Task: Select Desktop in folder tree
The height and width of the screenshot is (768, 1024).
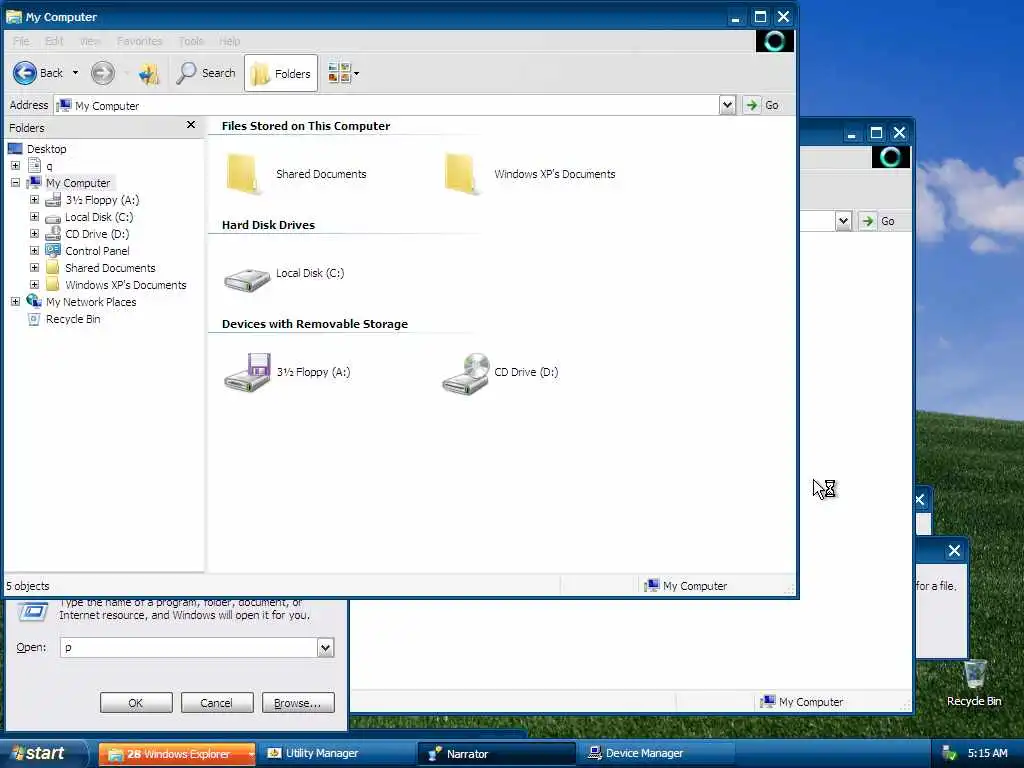Action: (x=46, y=149)
